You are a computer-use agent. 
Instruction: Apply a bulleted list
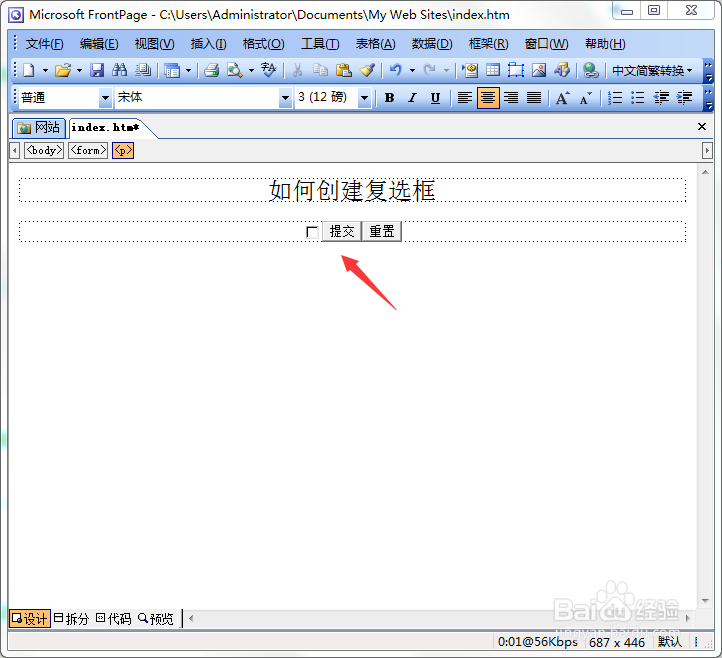click(x=638, y=98)
